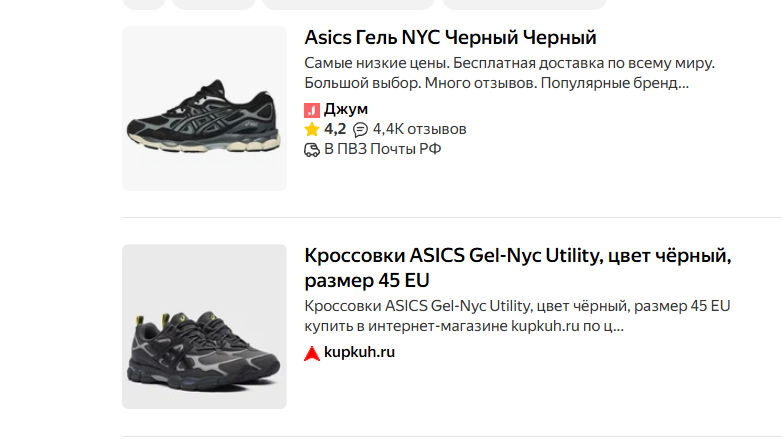Viewport: 782px width, 446px height.
Task: Click the 4,2 rating number
Action: click(x=334, y=130)
